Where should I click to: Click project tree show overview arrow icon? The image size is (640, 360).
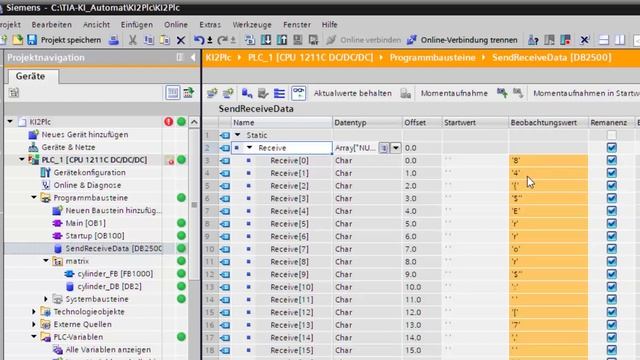coord(189,93)
